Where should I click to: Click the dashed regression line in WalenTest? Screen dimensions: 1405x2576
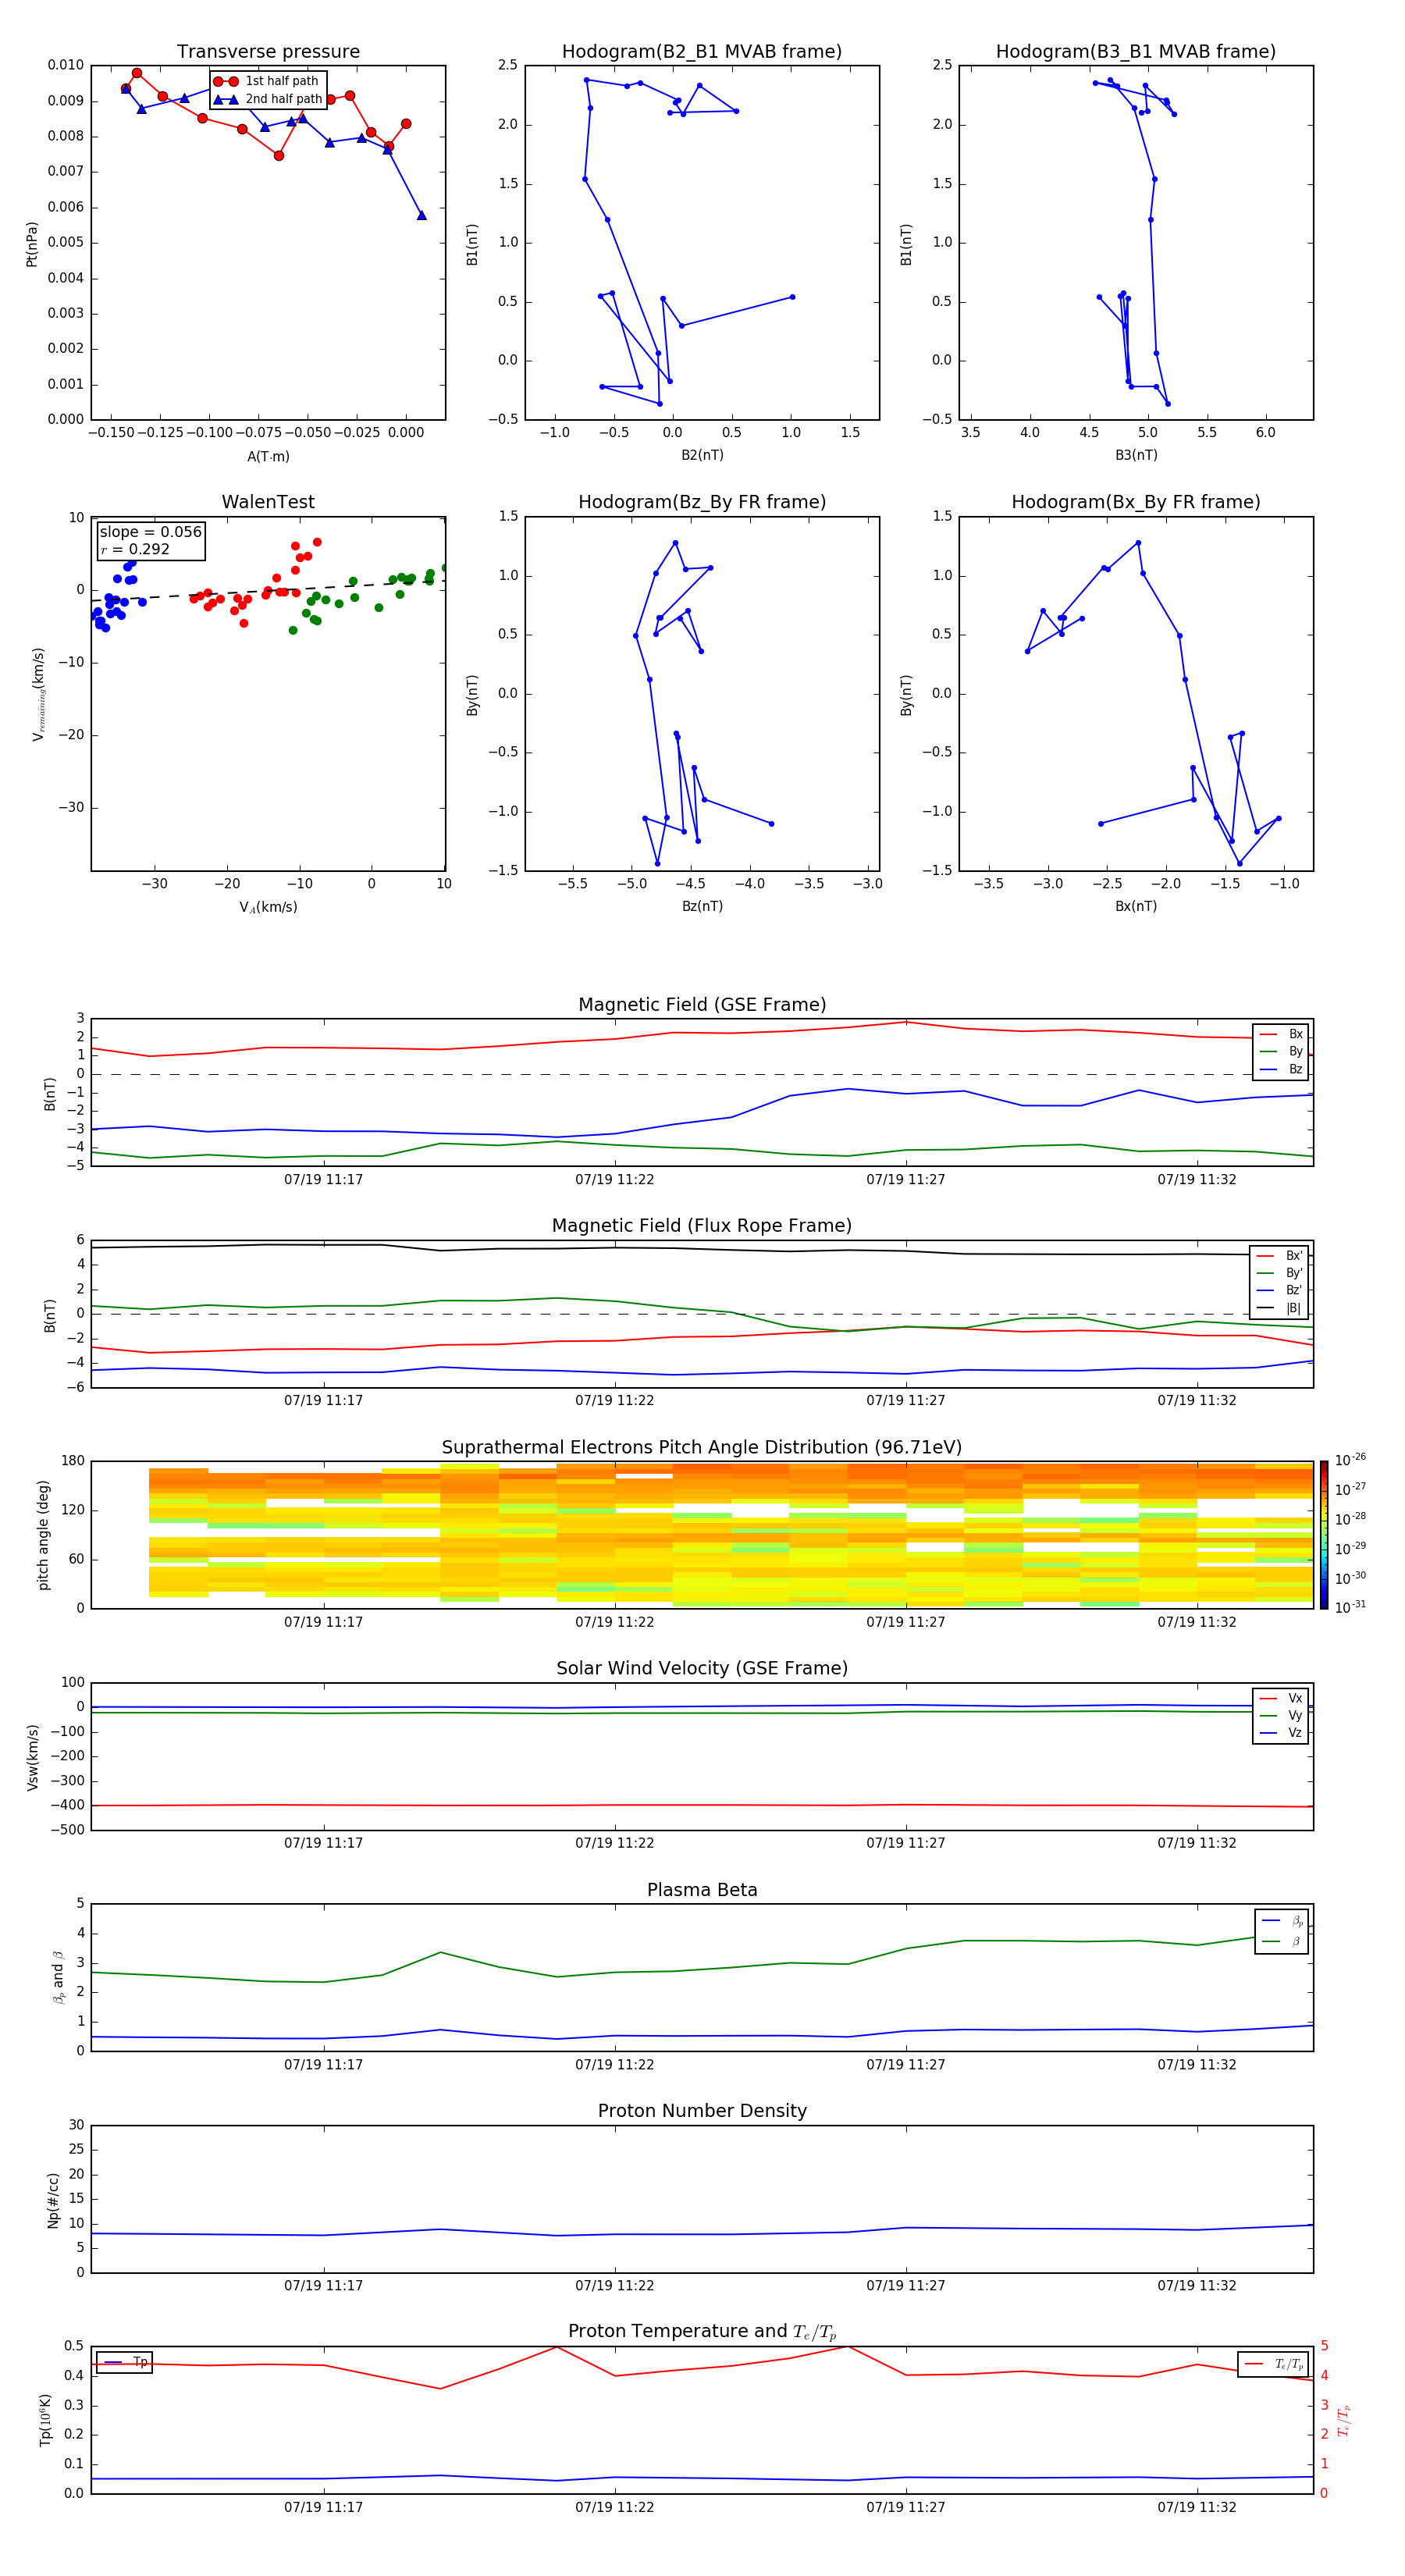pyautogui.click(x=268, y=590)
